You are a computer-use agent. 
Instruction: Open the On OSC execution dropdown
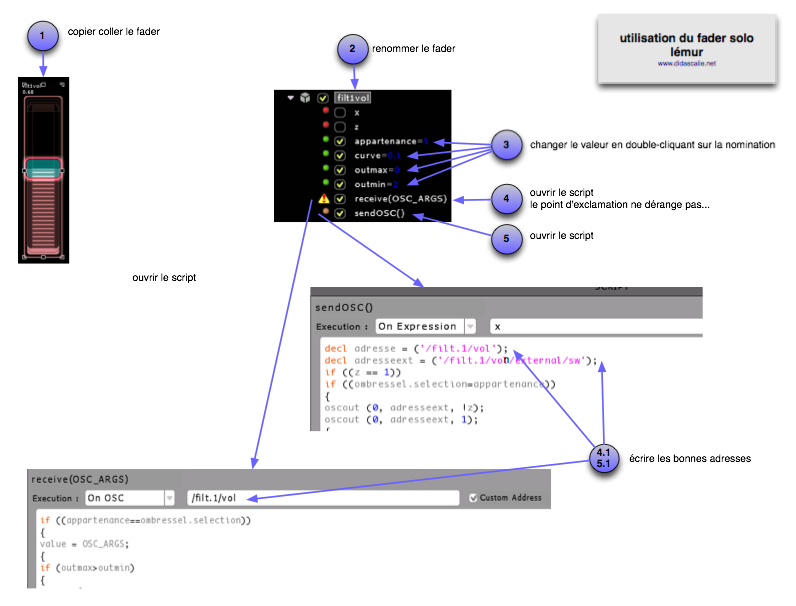click(130, 497)
